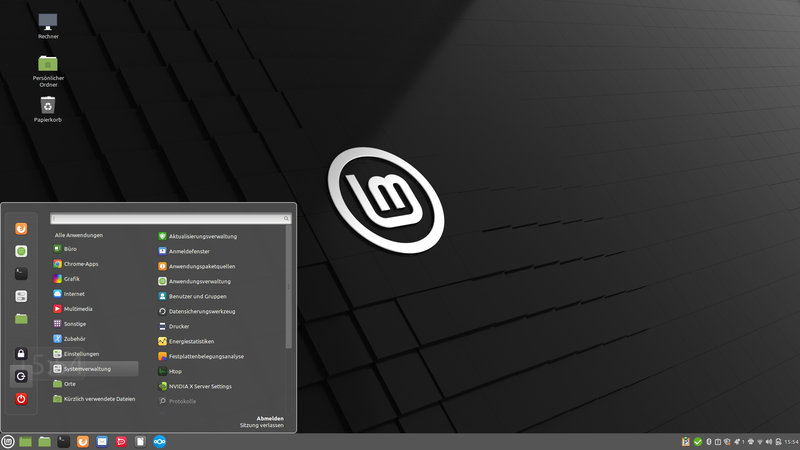Click the clipboard tray icon
This screenshot has width=800, height=450.
point(686,442)
